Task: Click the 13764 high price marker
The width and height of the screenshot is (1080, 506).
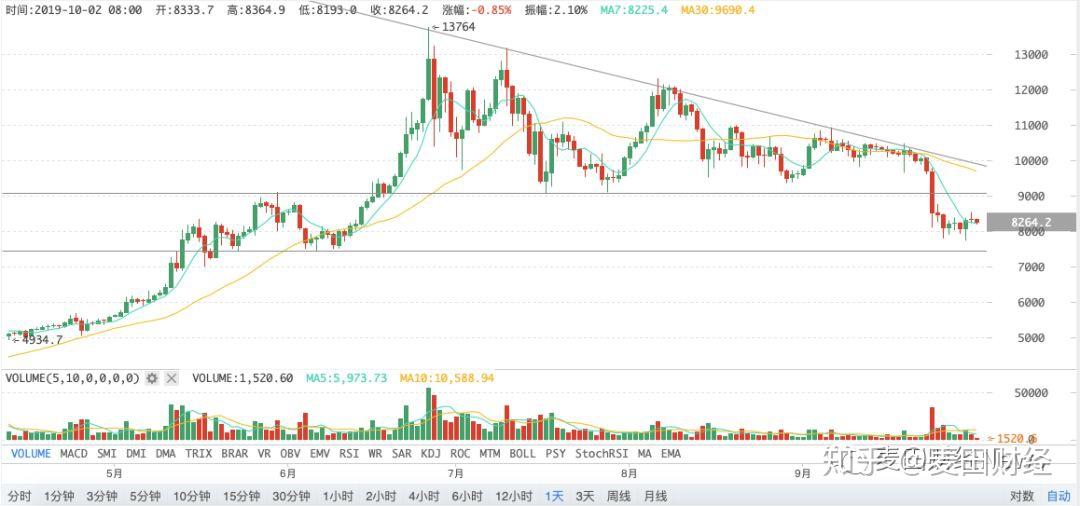Action: tap(457, 27)
